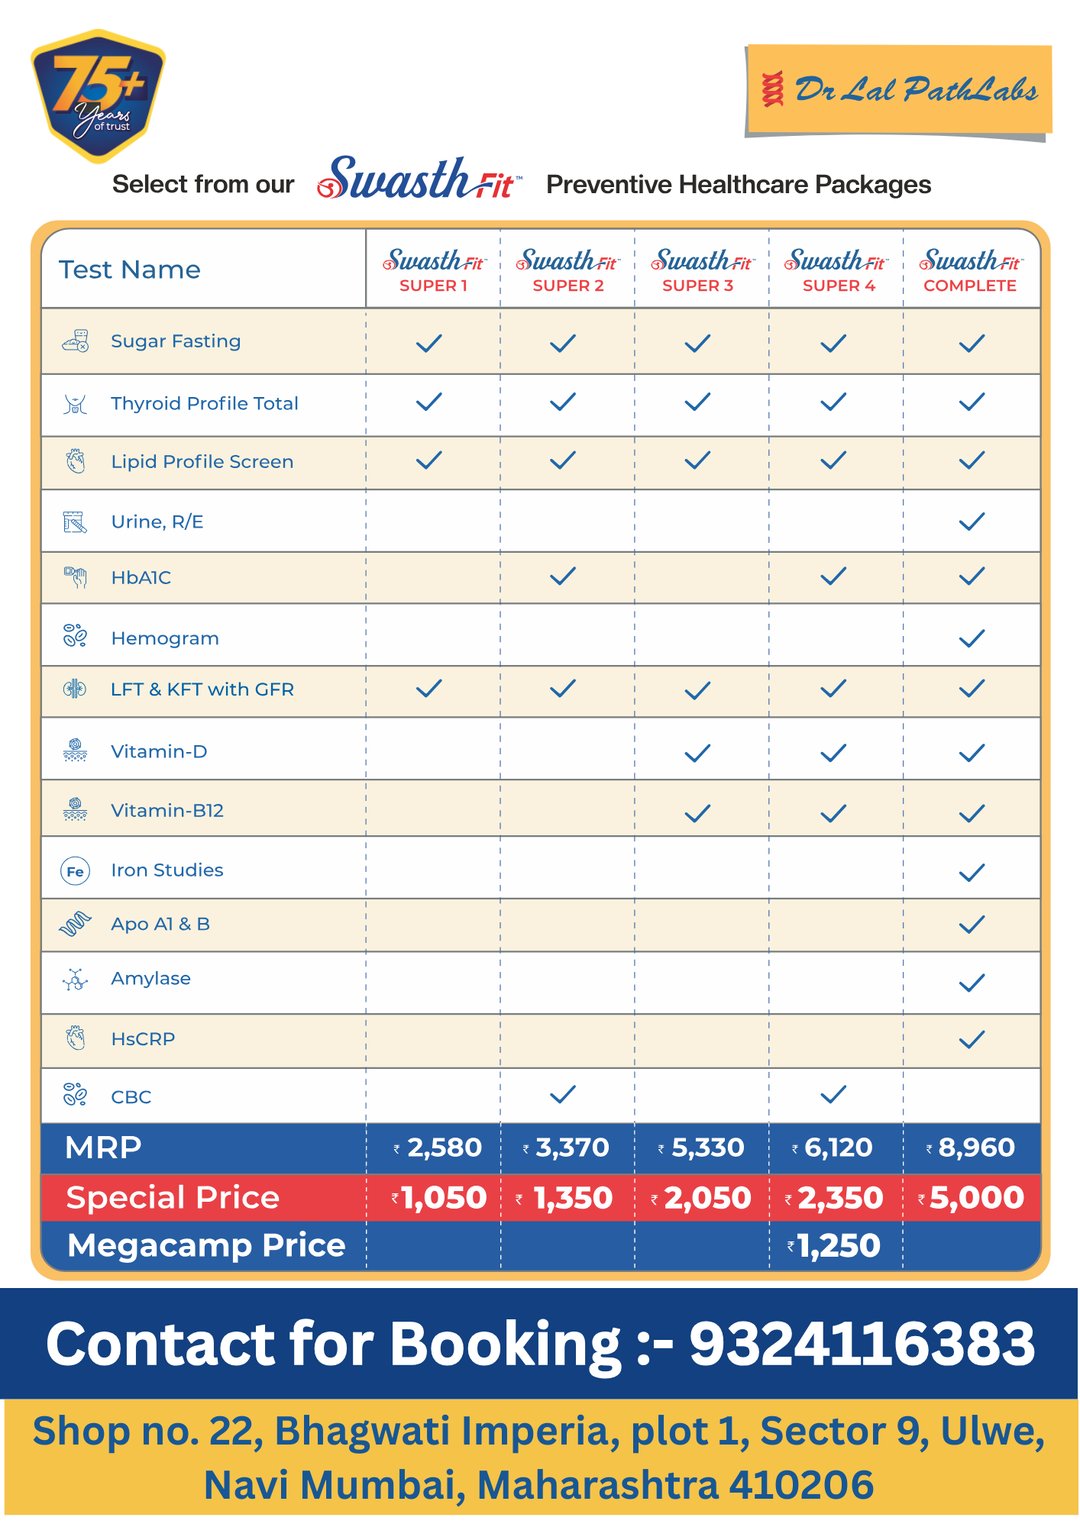The width and height of the screenshot is (1080, 1527).
Task: Click the Urine R/E row icon
Action: pos(75,521)
